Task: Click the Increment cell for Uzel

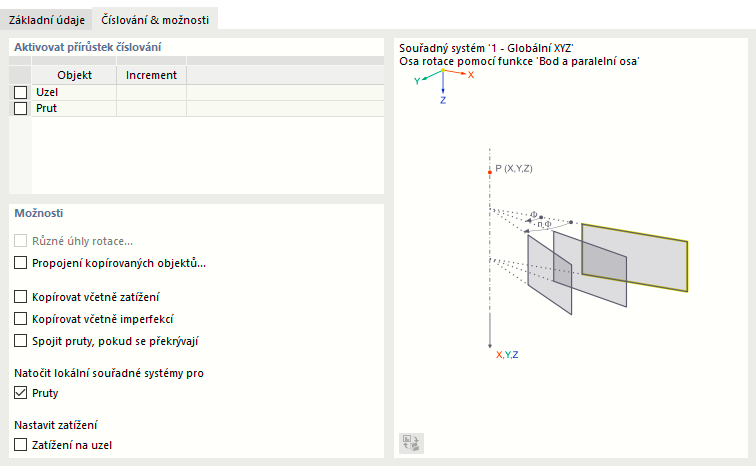Action: click(x=151, y=92)
